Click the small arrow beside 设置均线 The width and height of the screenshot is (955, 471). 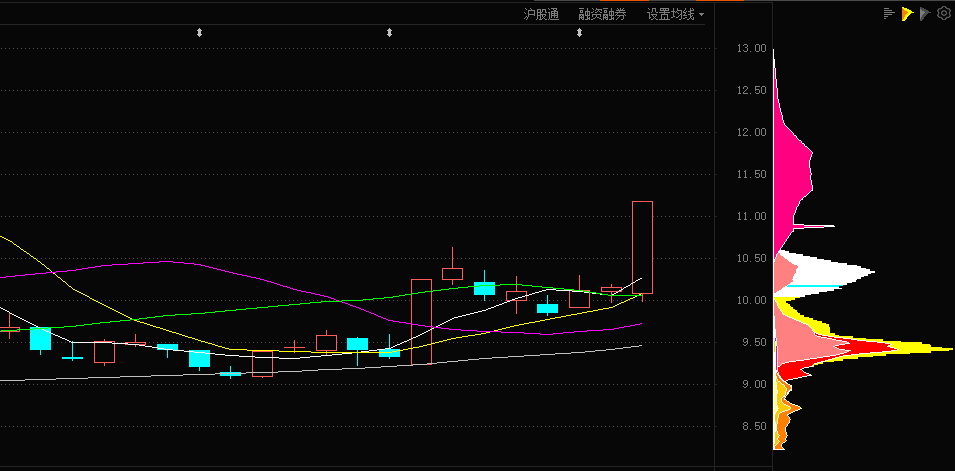coord(702,15)
